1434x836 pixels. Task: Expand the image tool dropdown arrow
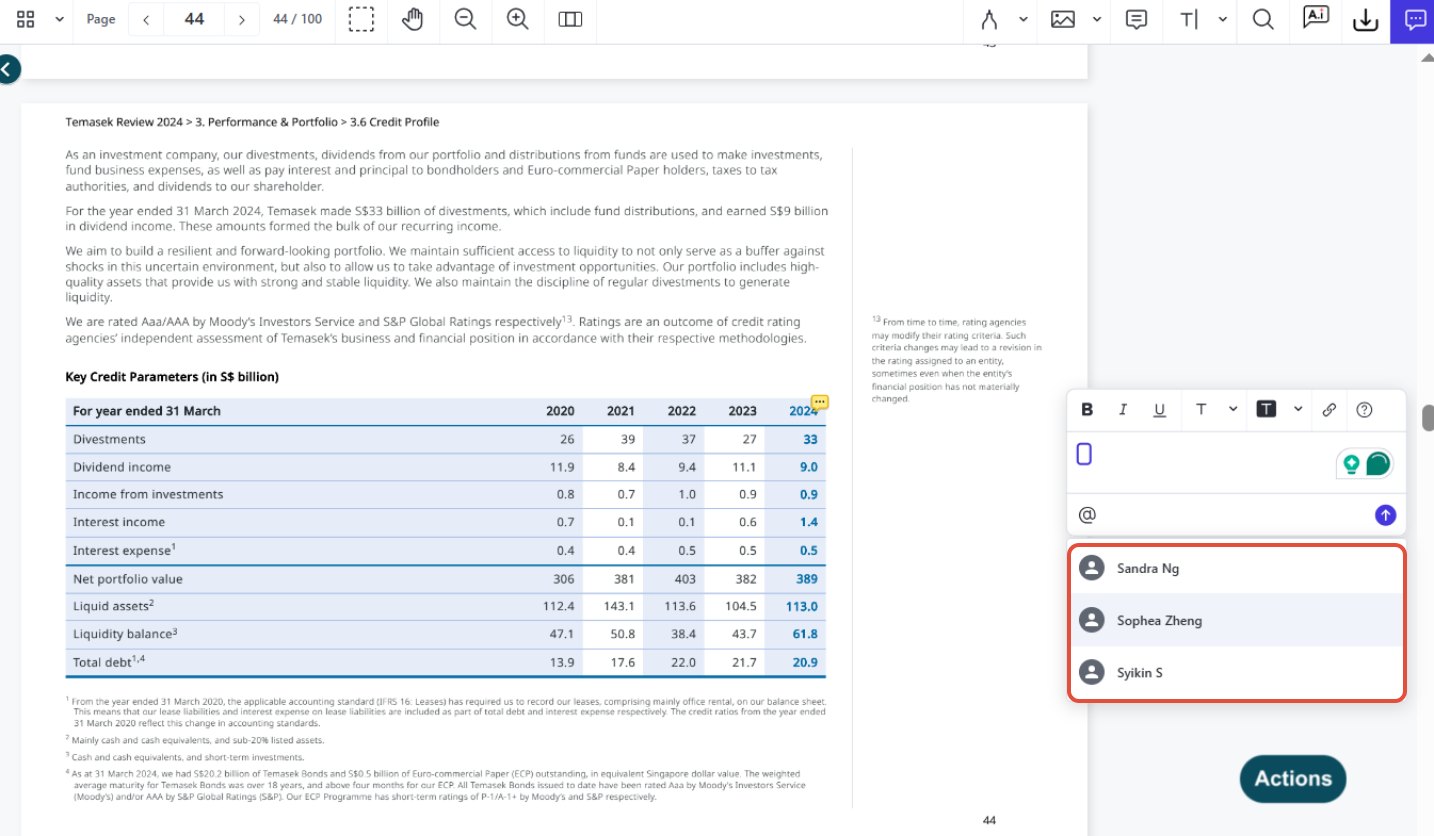(x=1097, y=19)
